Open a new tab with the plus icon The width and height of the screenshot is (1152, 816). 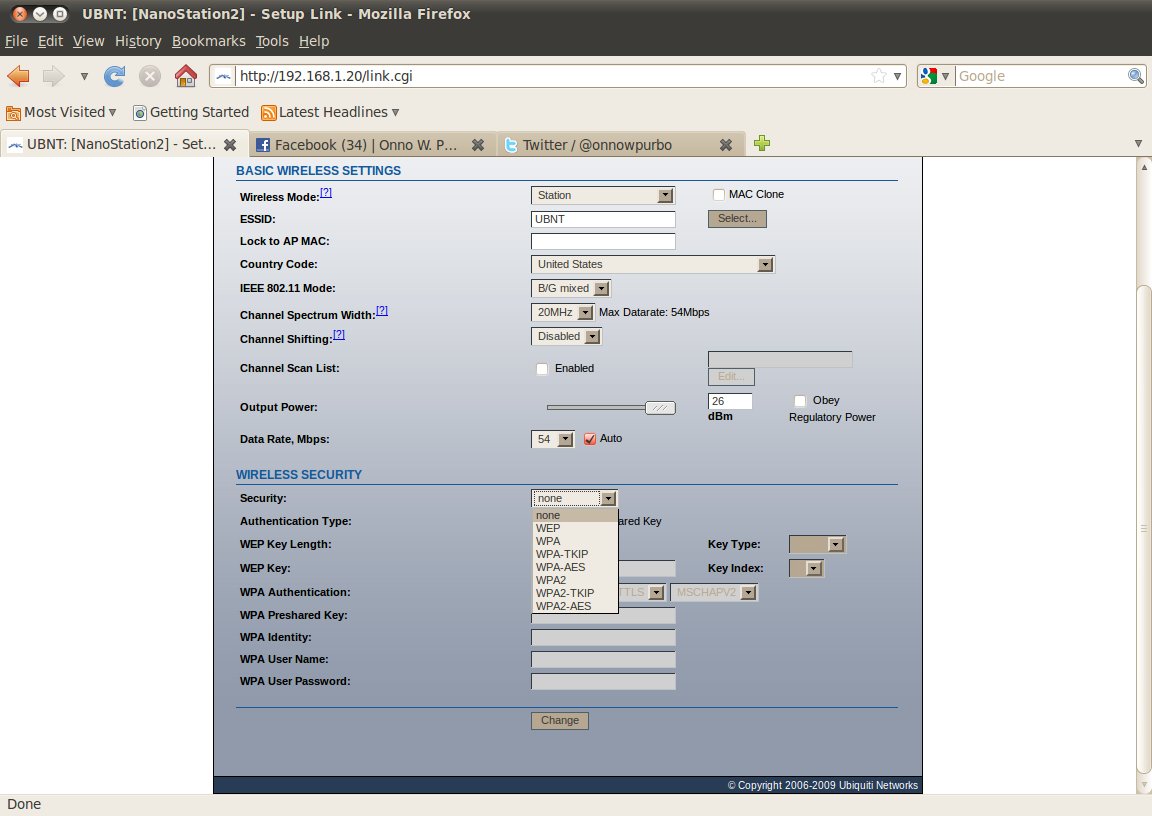point(762,144)
